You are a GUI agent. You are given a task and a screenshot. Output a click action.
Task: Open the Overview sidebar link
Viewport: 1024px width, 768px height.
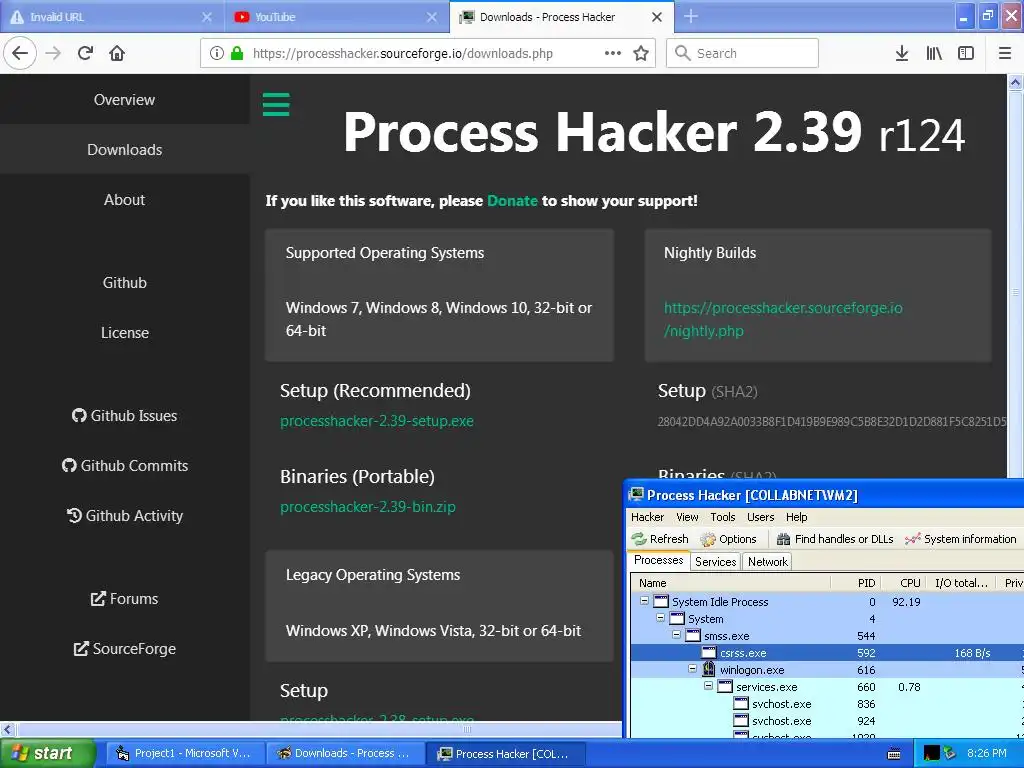pos(124,99)
